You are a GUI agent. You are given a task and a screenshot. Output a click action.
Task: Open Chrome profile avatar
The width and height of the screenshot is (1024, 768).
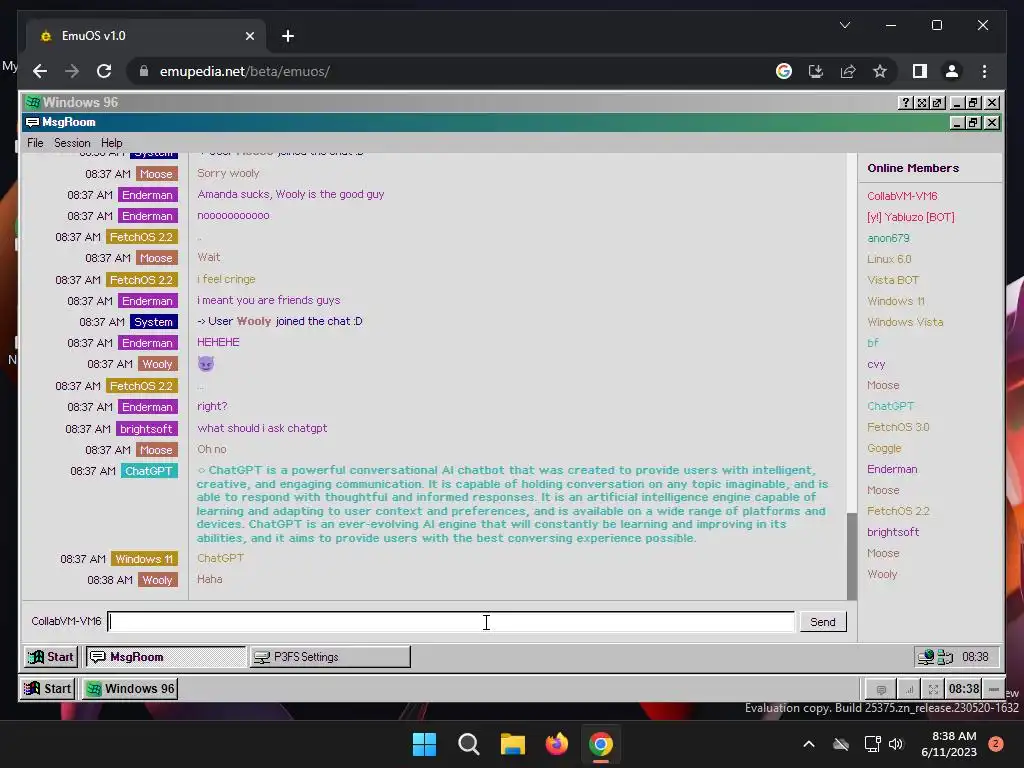tap(952, 71)
